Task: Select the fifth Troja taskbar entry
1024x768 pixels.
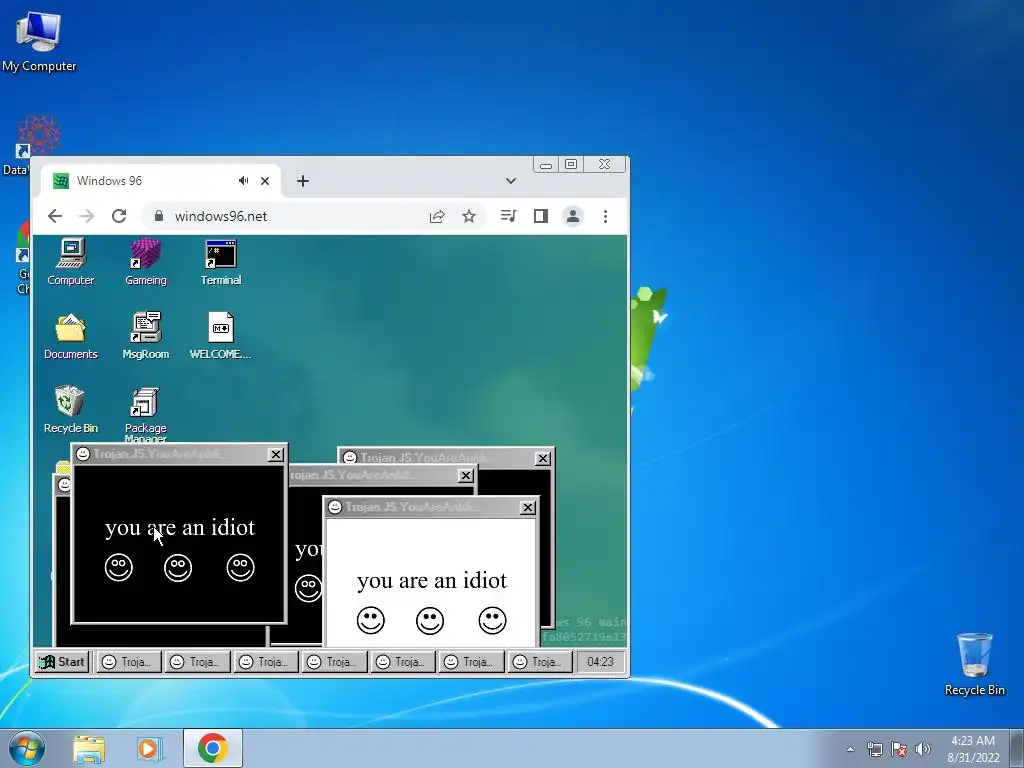Action: (x=402, y=662)
